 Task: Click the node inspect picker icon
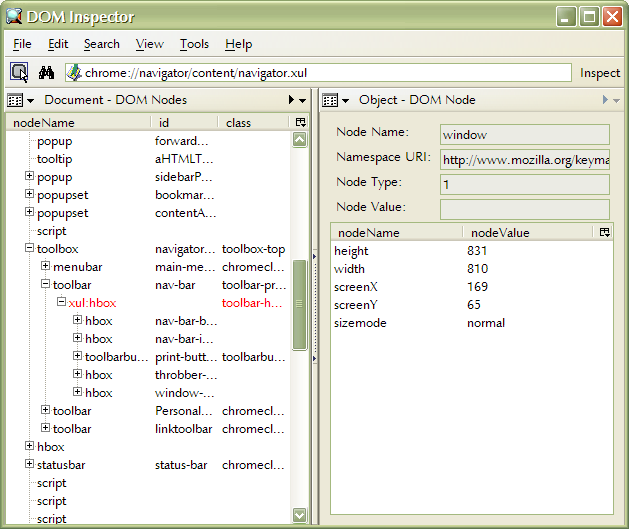19,72
